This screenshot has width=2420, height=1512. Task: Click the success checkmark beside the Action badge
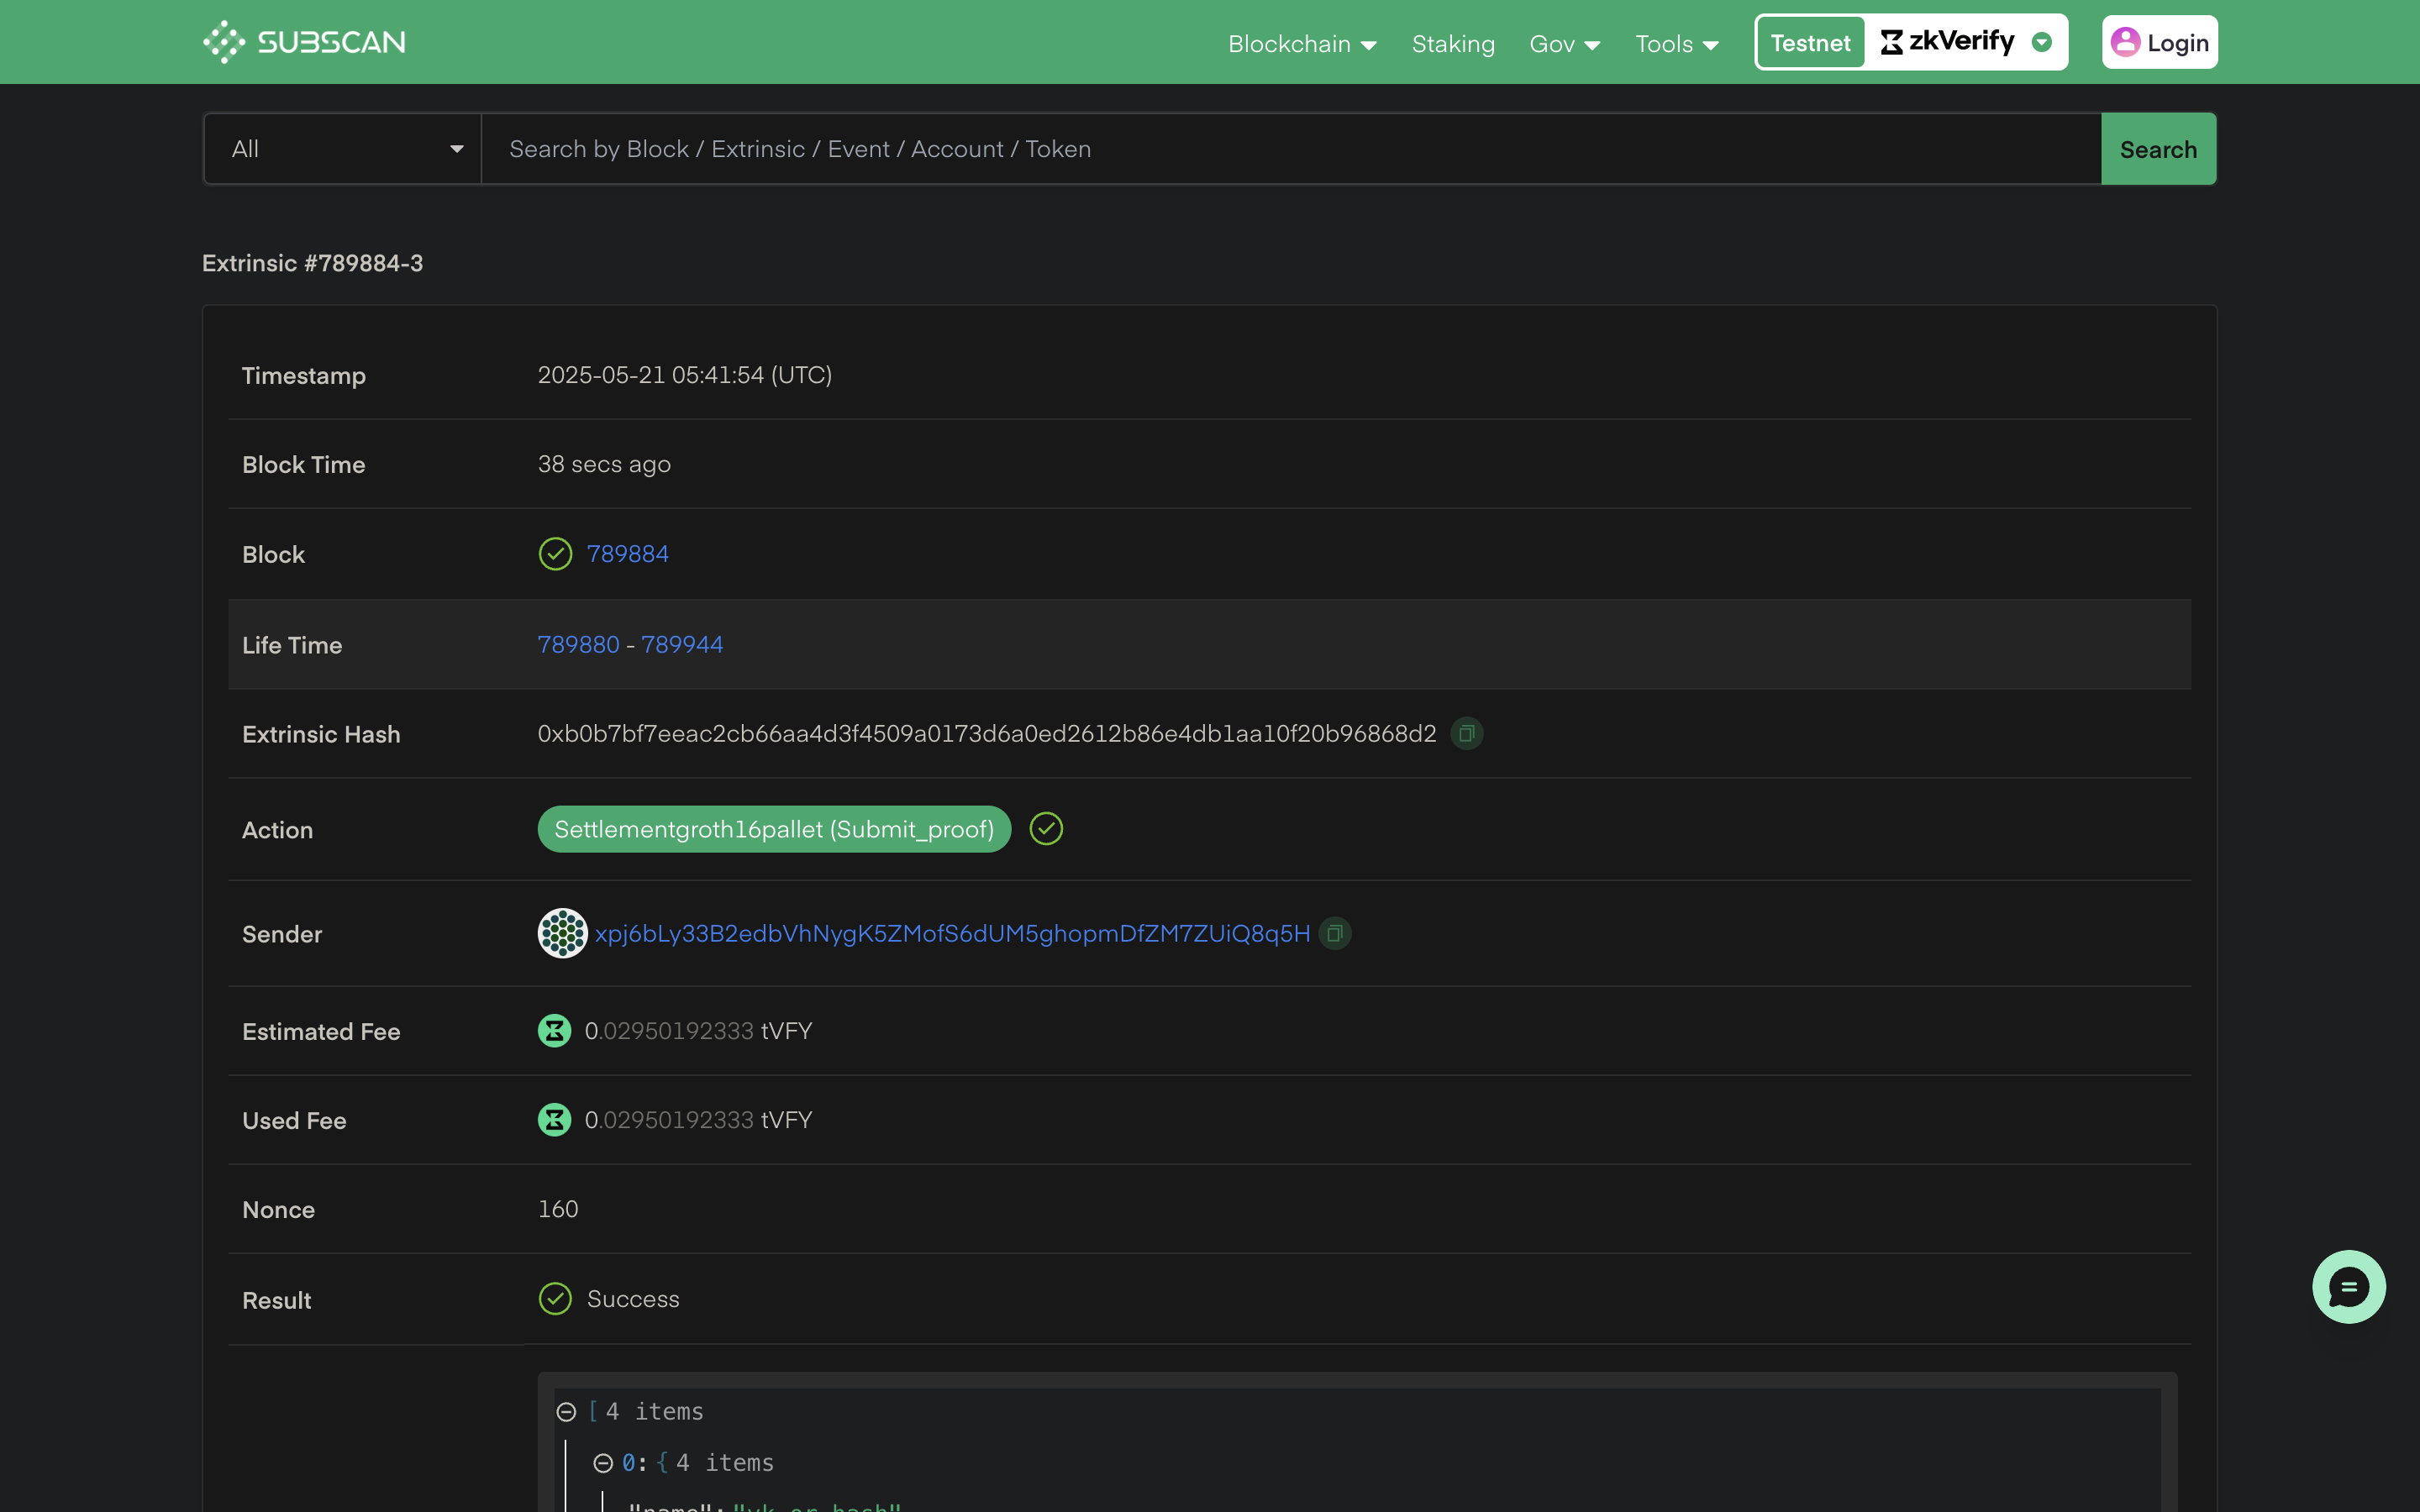point(1046,829)
